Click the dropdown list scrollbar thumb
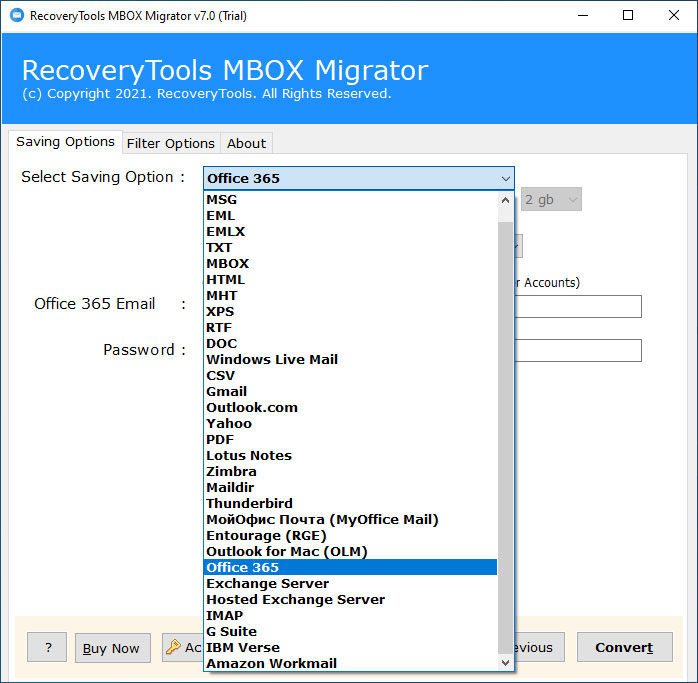698x683 pixels. pos(505,438)
